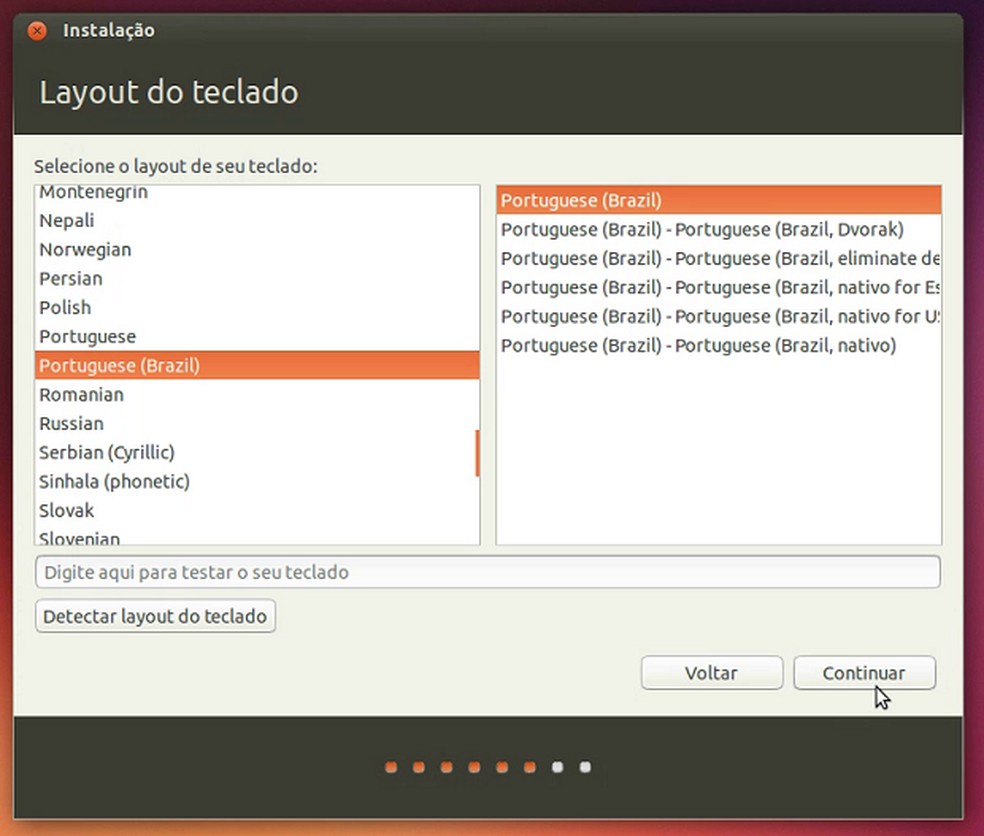Select Montenegrin in the layout list
984x836 pixels.
coord(257,193)
